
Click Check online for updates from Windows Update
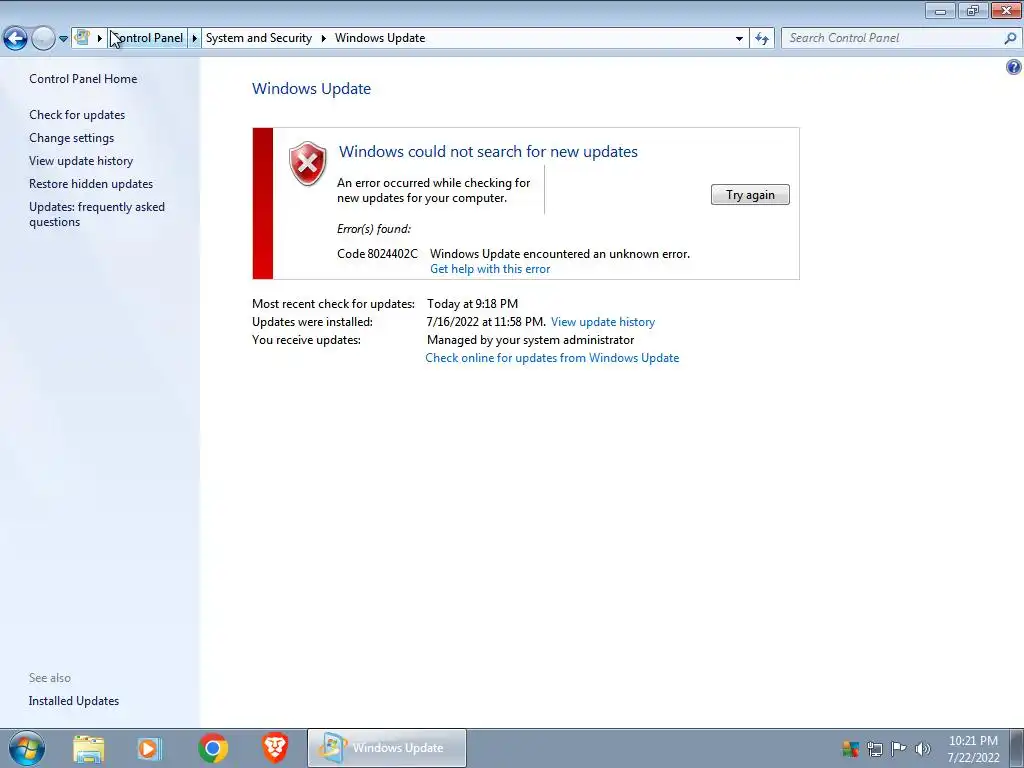[x=552, y=358]
